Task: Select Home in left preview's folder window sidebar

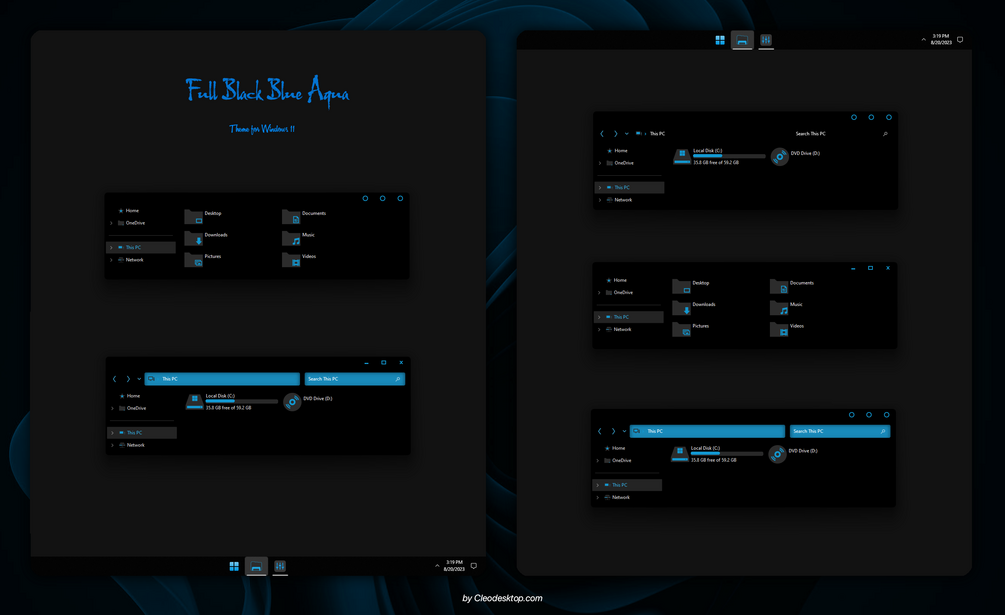Action: (128, 211)
